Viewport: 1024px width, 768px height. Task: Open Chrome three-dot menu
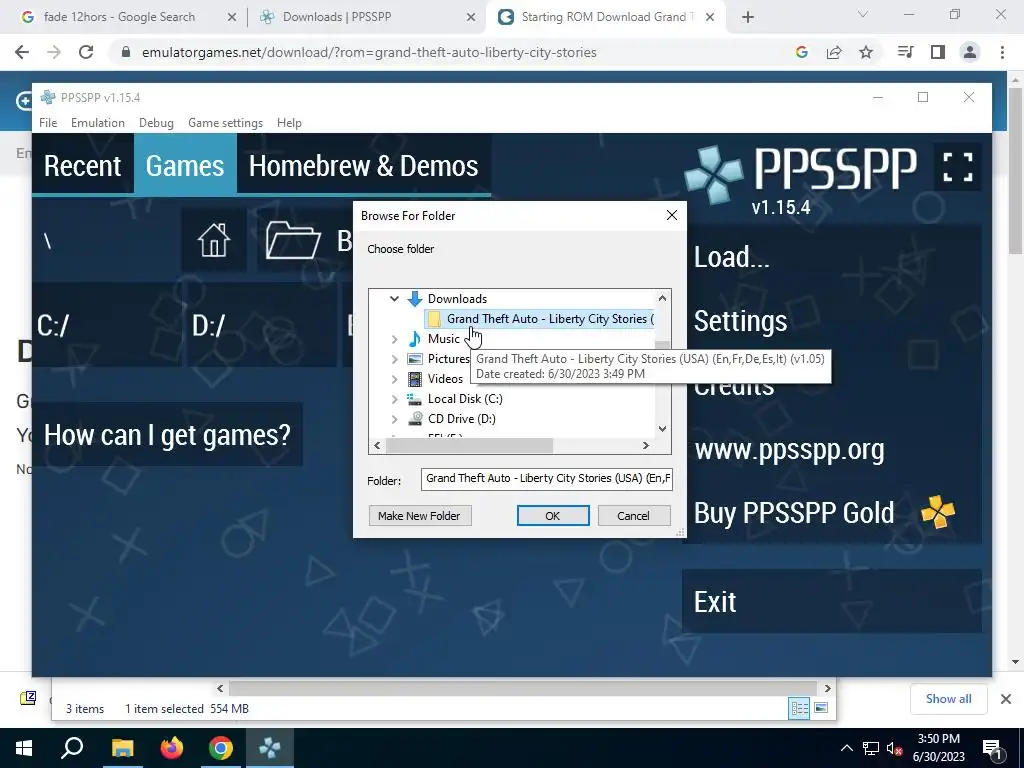1002,52
